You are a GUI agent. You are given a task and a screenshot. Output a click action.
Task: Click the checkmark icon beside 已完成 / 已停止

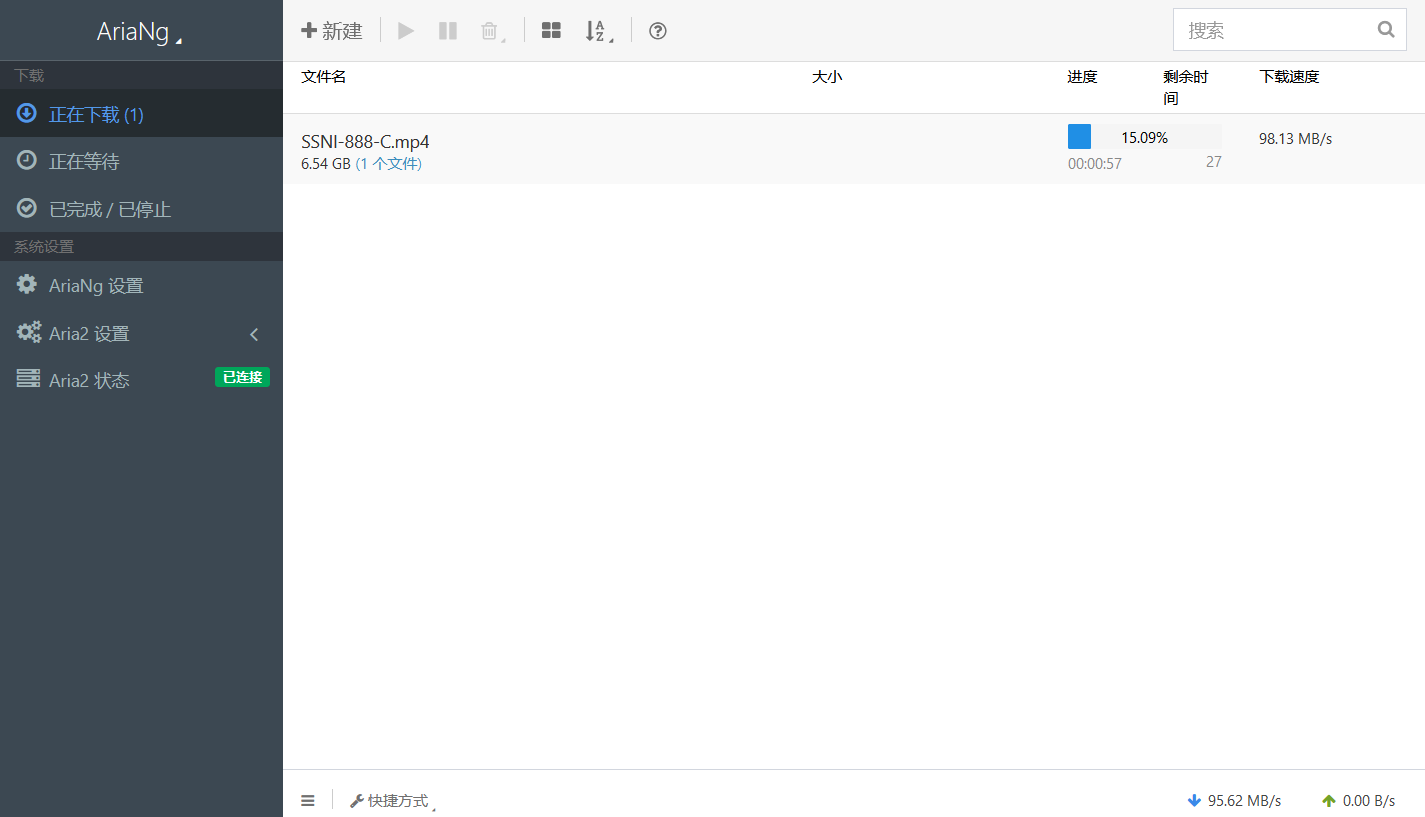[x=27, y=208]
